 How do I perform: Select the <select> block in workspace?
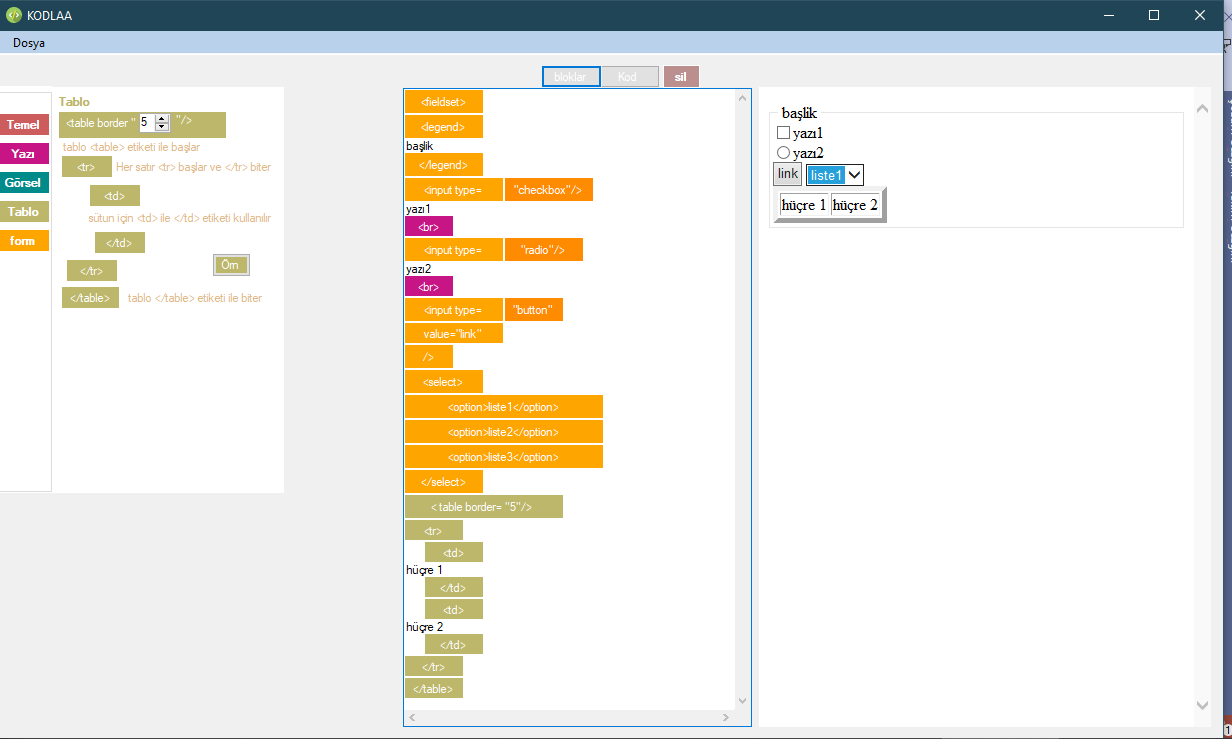coord(444,382)
